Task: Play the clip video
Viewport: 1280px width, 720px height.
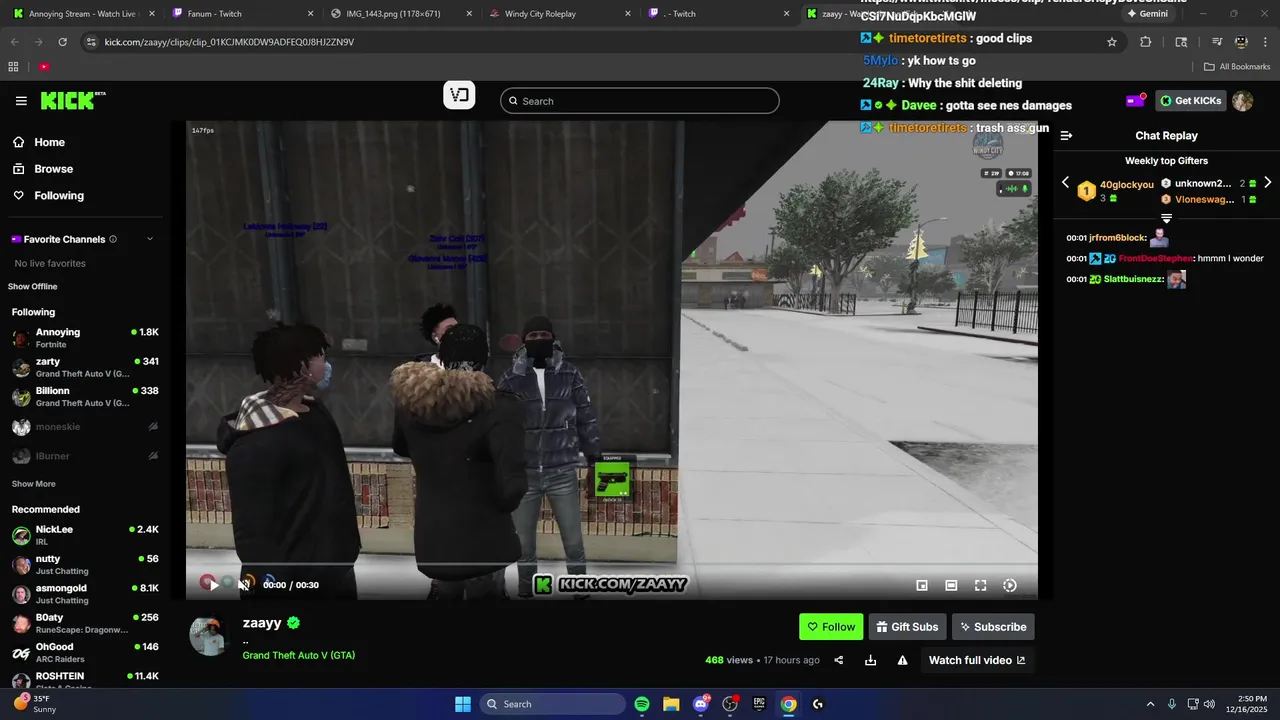Action: click(213, 585)
